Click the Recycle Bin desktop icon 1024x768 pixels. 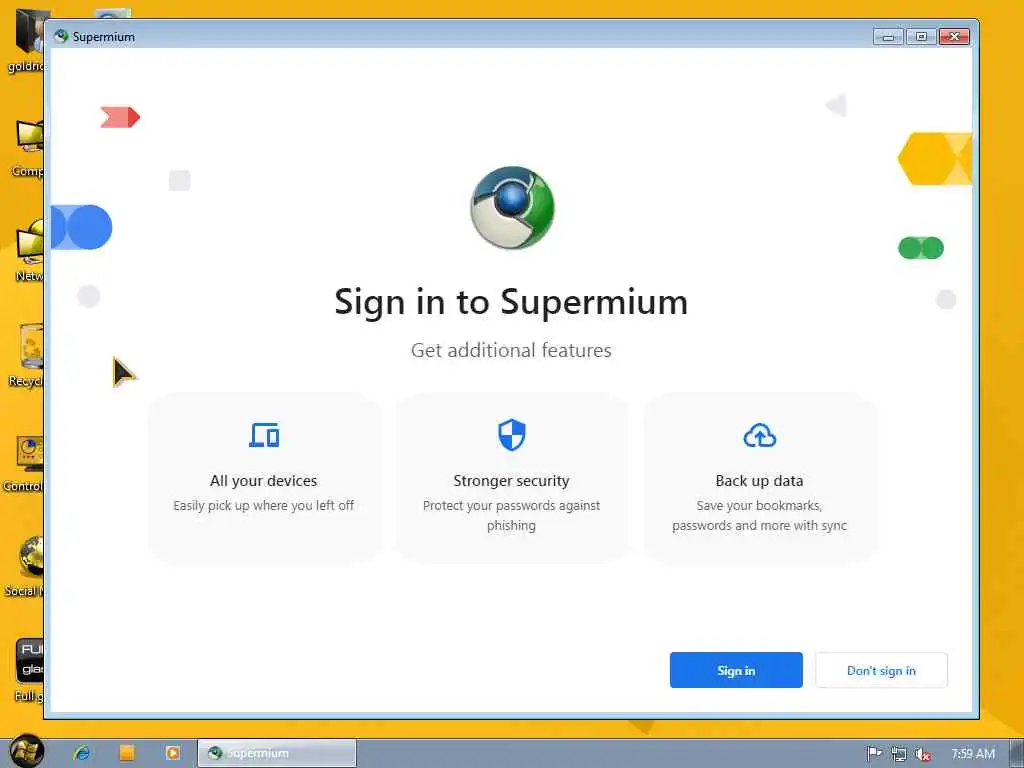click(26, 355)
